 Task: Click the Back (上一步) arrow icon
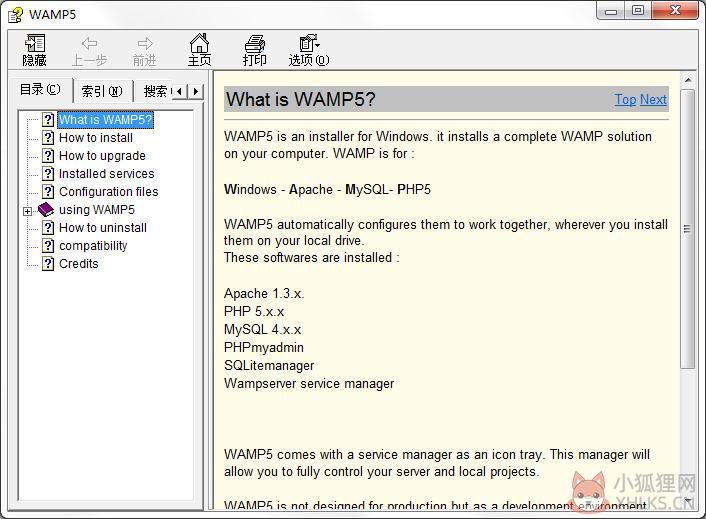pyautogui.click(x=89, y=44)
